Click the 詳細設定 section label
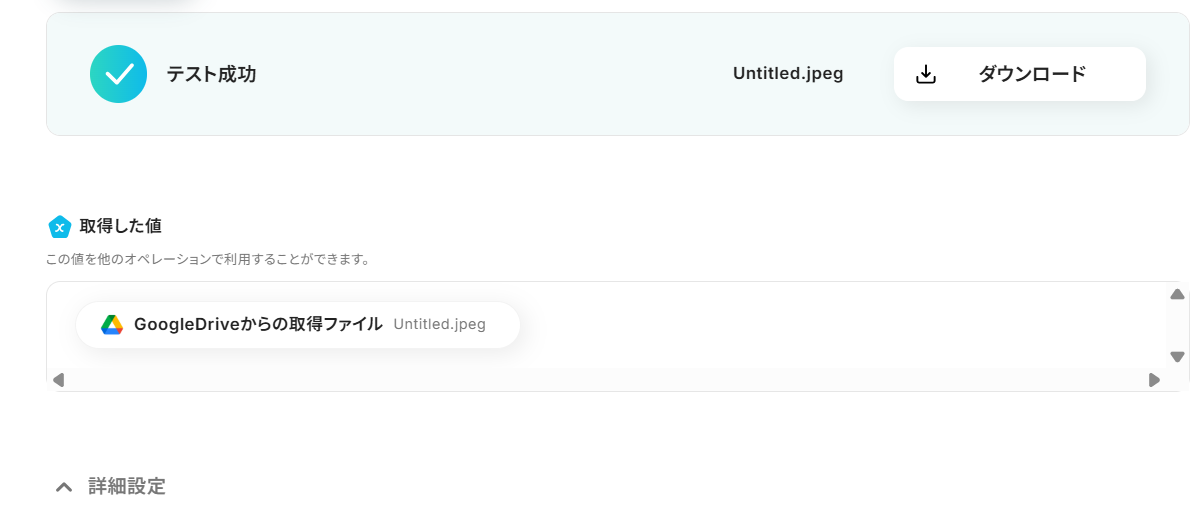Image resolution: width=1193 pixels, height=530 pixels. coord(127,487)
